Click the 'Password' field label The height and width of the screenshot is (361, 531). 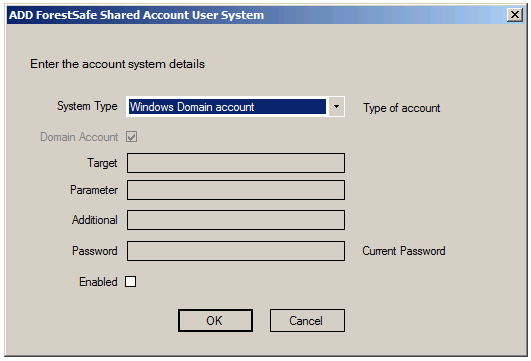click(x=95, y=251)
